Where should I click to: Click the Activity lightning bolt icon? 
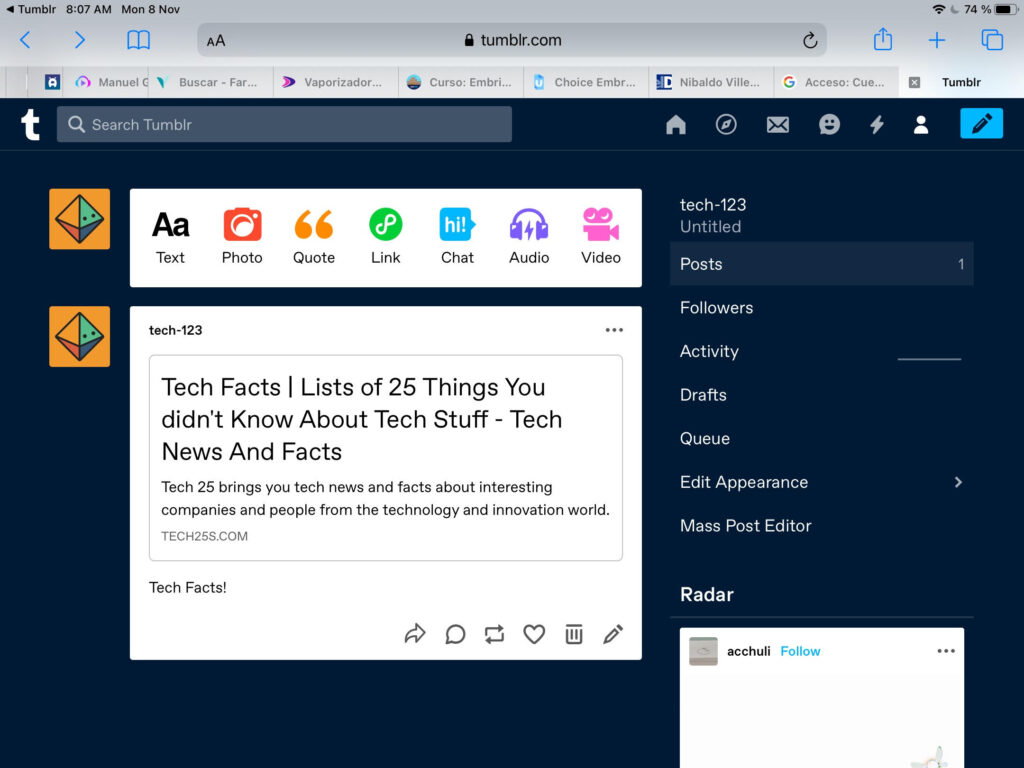point(876,125)
